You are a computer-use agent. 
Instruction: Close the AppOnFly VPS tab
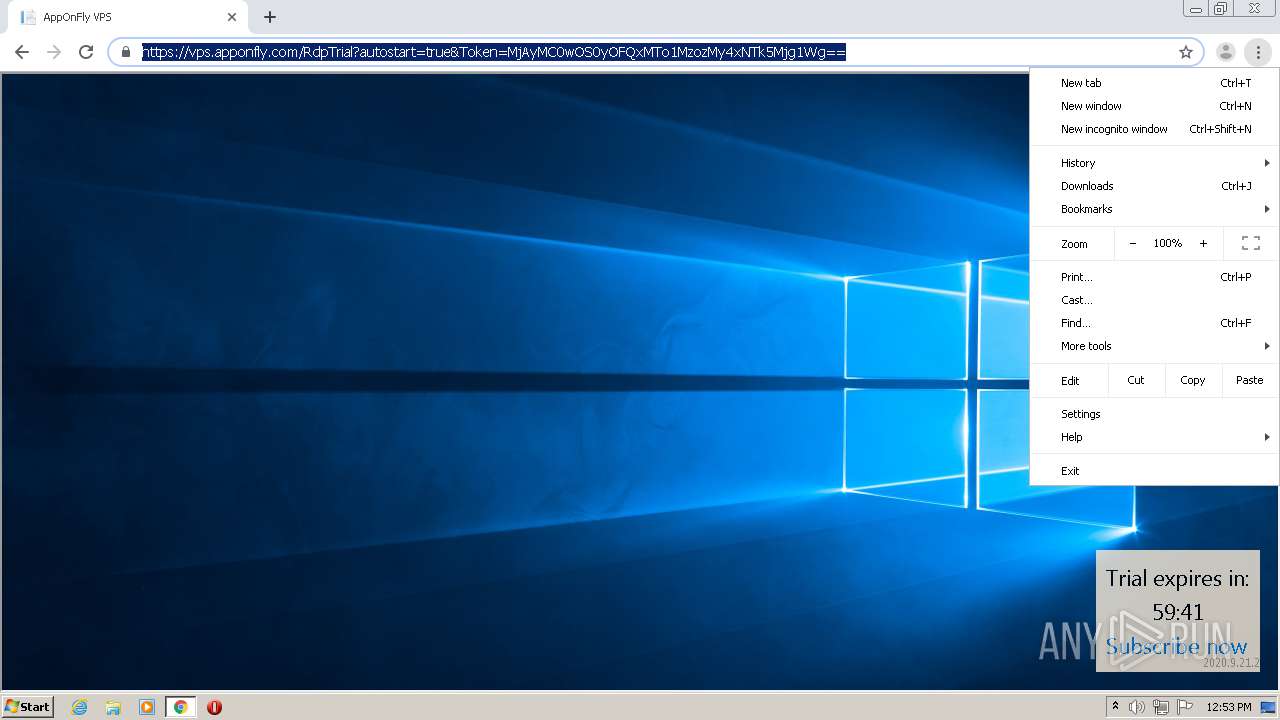[232, 17]
